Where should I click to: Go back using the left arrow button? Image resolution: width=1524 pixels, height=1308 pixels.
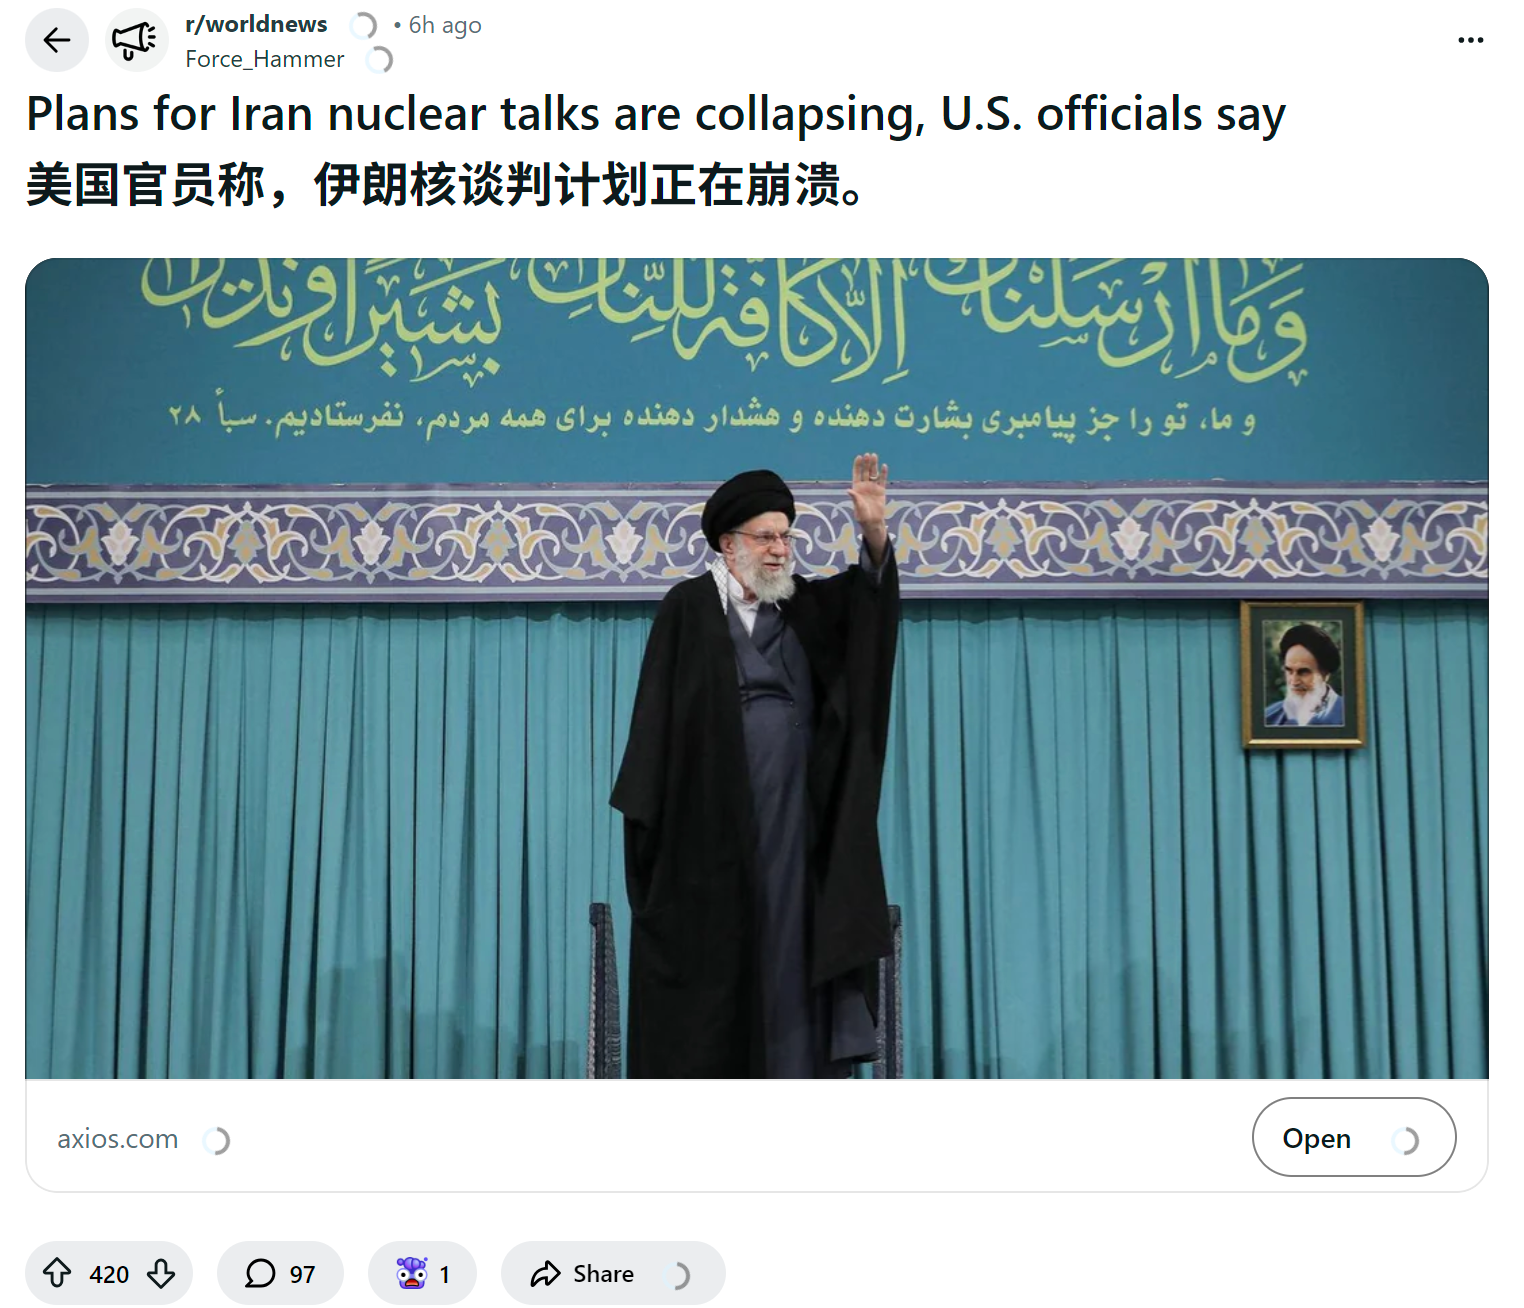point(57,40)
